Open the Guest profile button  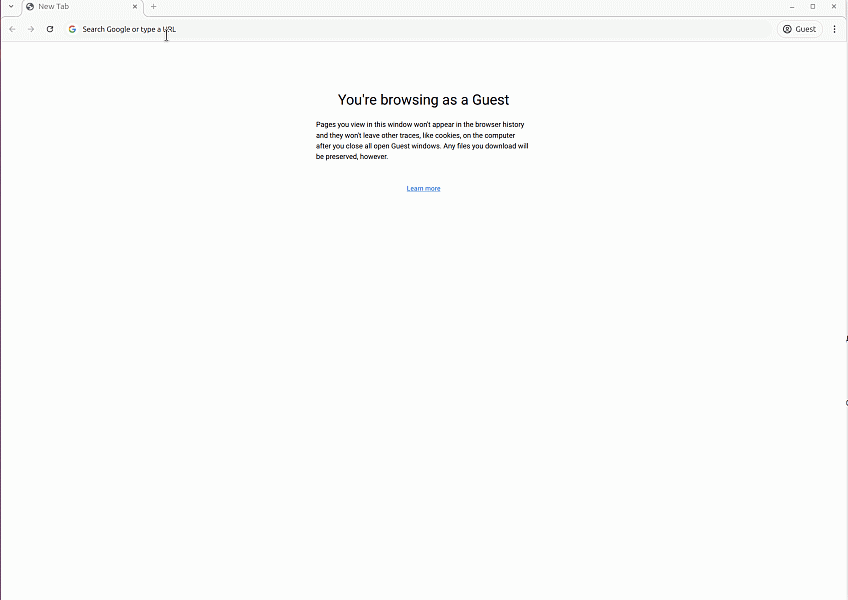point(799,29)
